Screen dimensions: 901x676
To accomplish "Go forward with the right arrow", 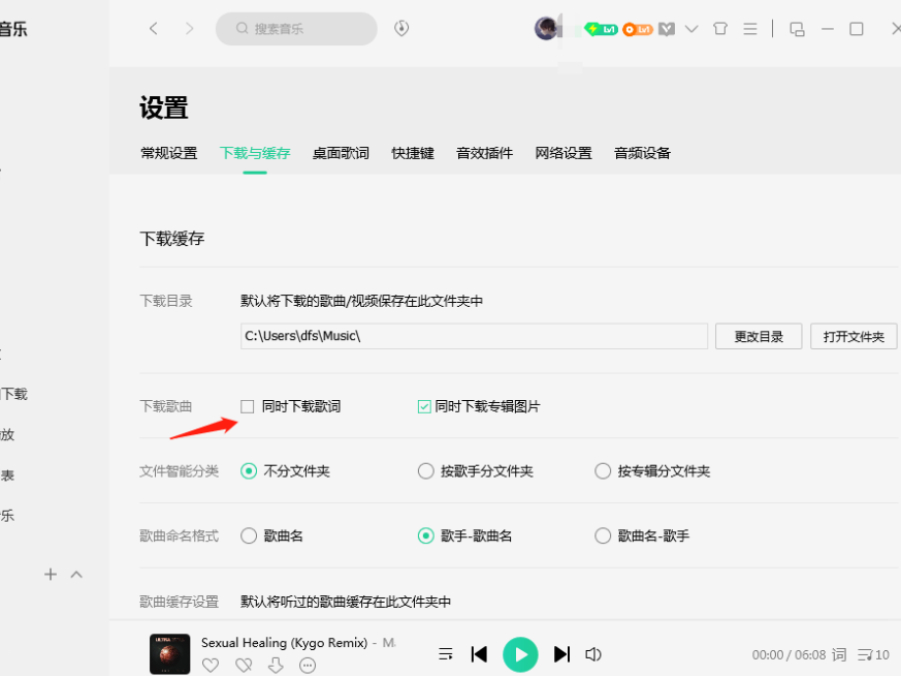I will (190, 29).
